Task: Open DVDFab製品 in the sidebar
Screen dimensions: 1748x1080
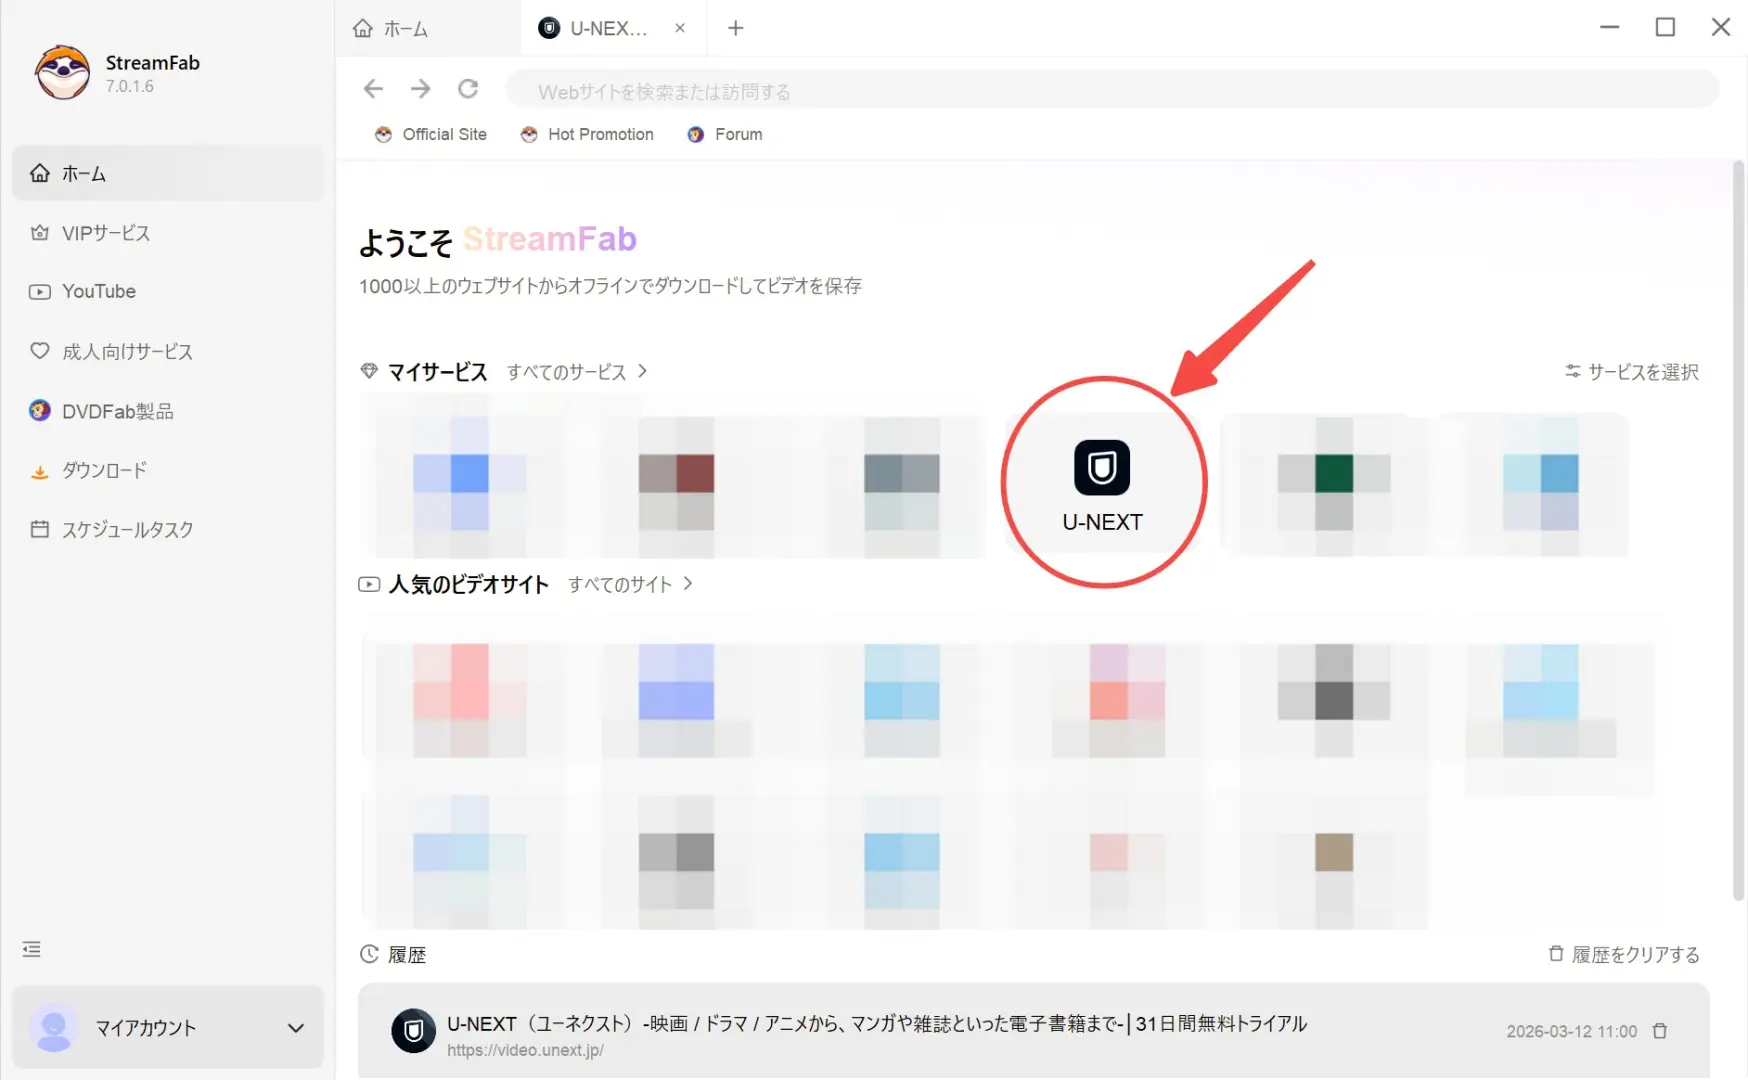Action: point(168,411)
